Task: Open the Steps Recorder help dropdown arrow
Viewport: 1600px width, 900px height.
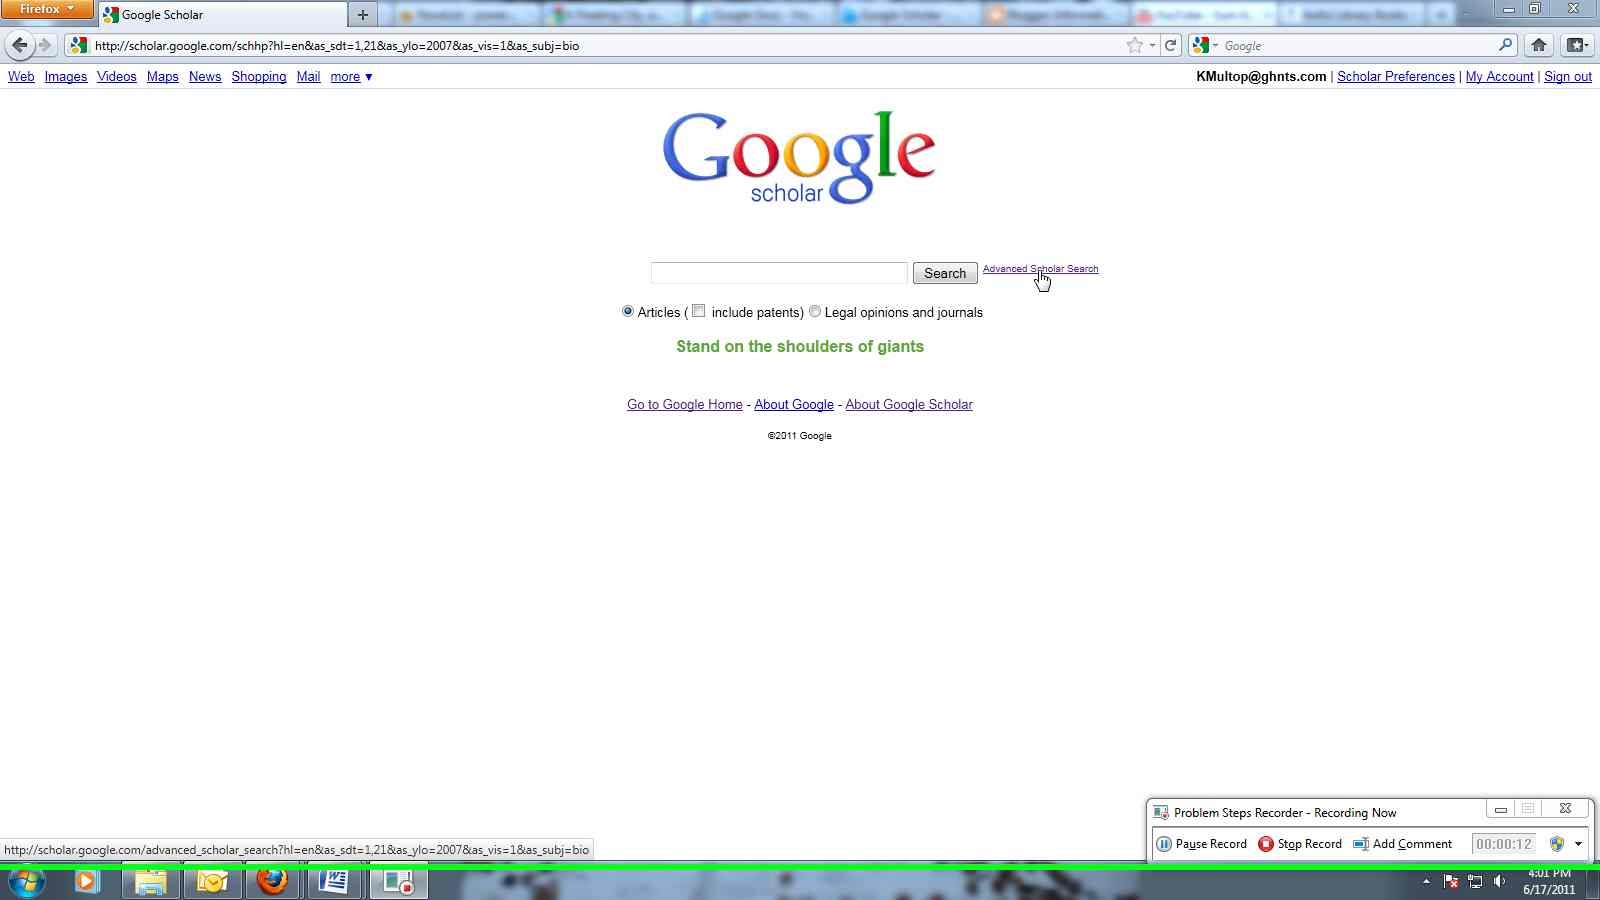Action: (1578, 844)
